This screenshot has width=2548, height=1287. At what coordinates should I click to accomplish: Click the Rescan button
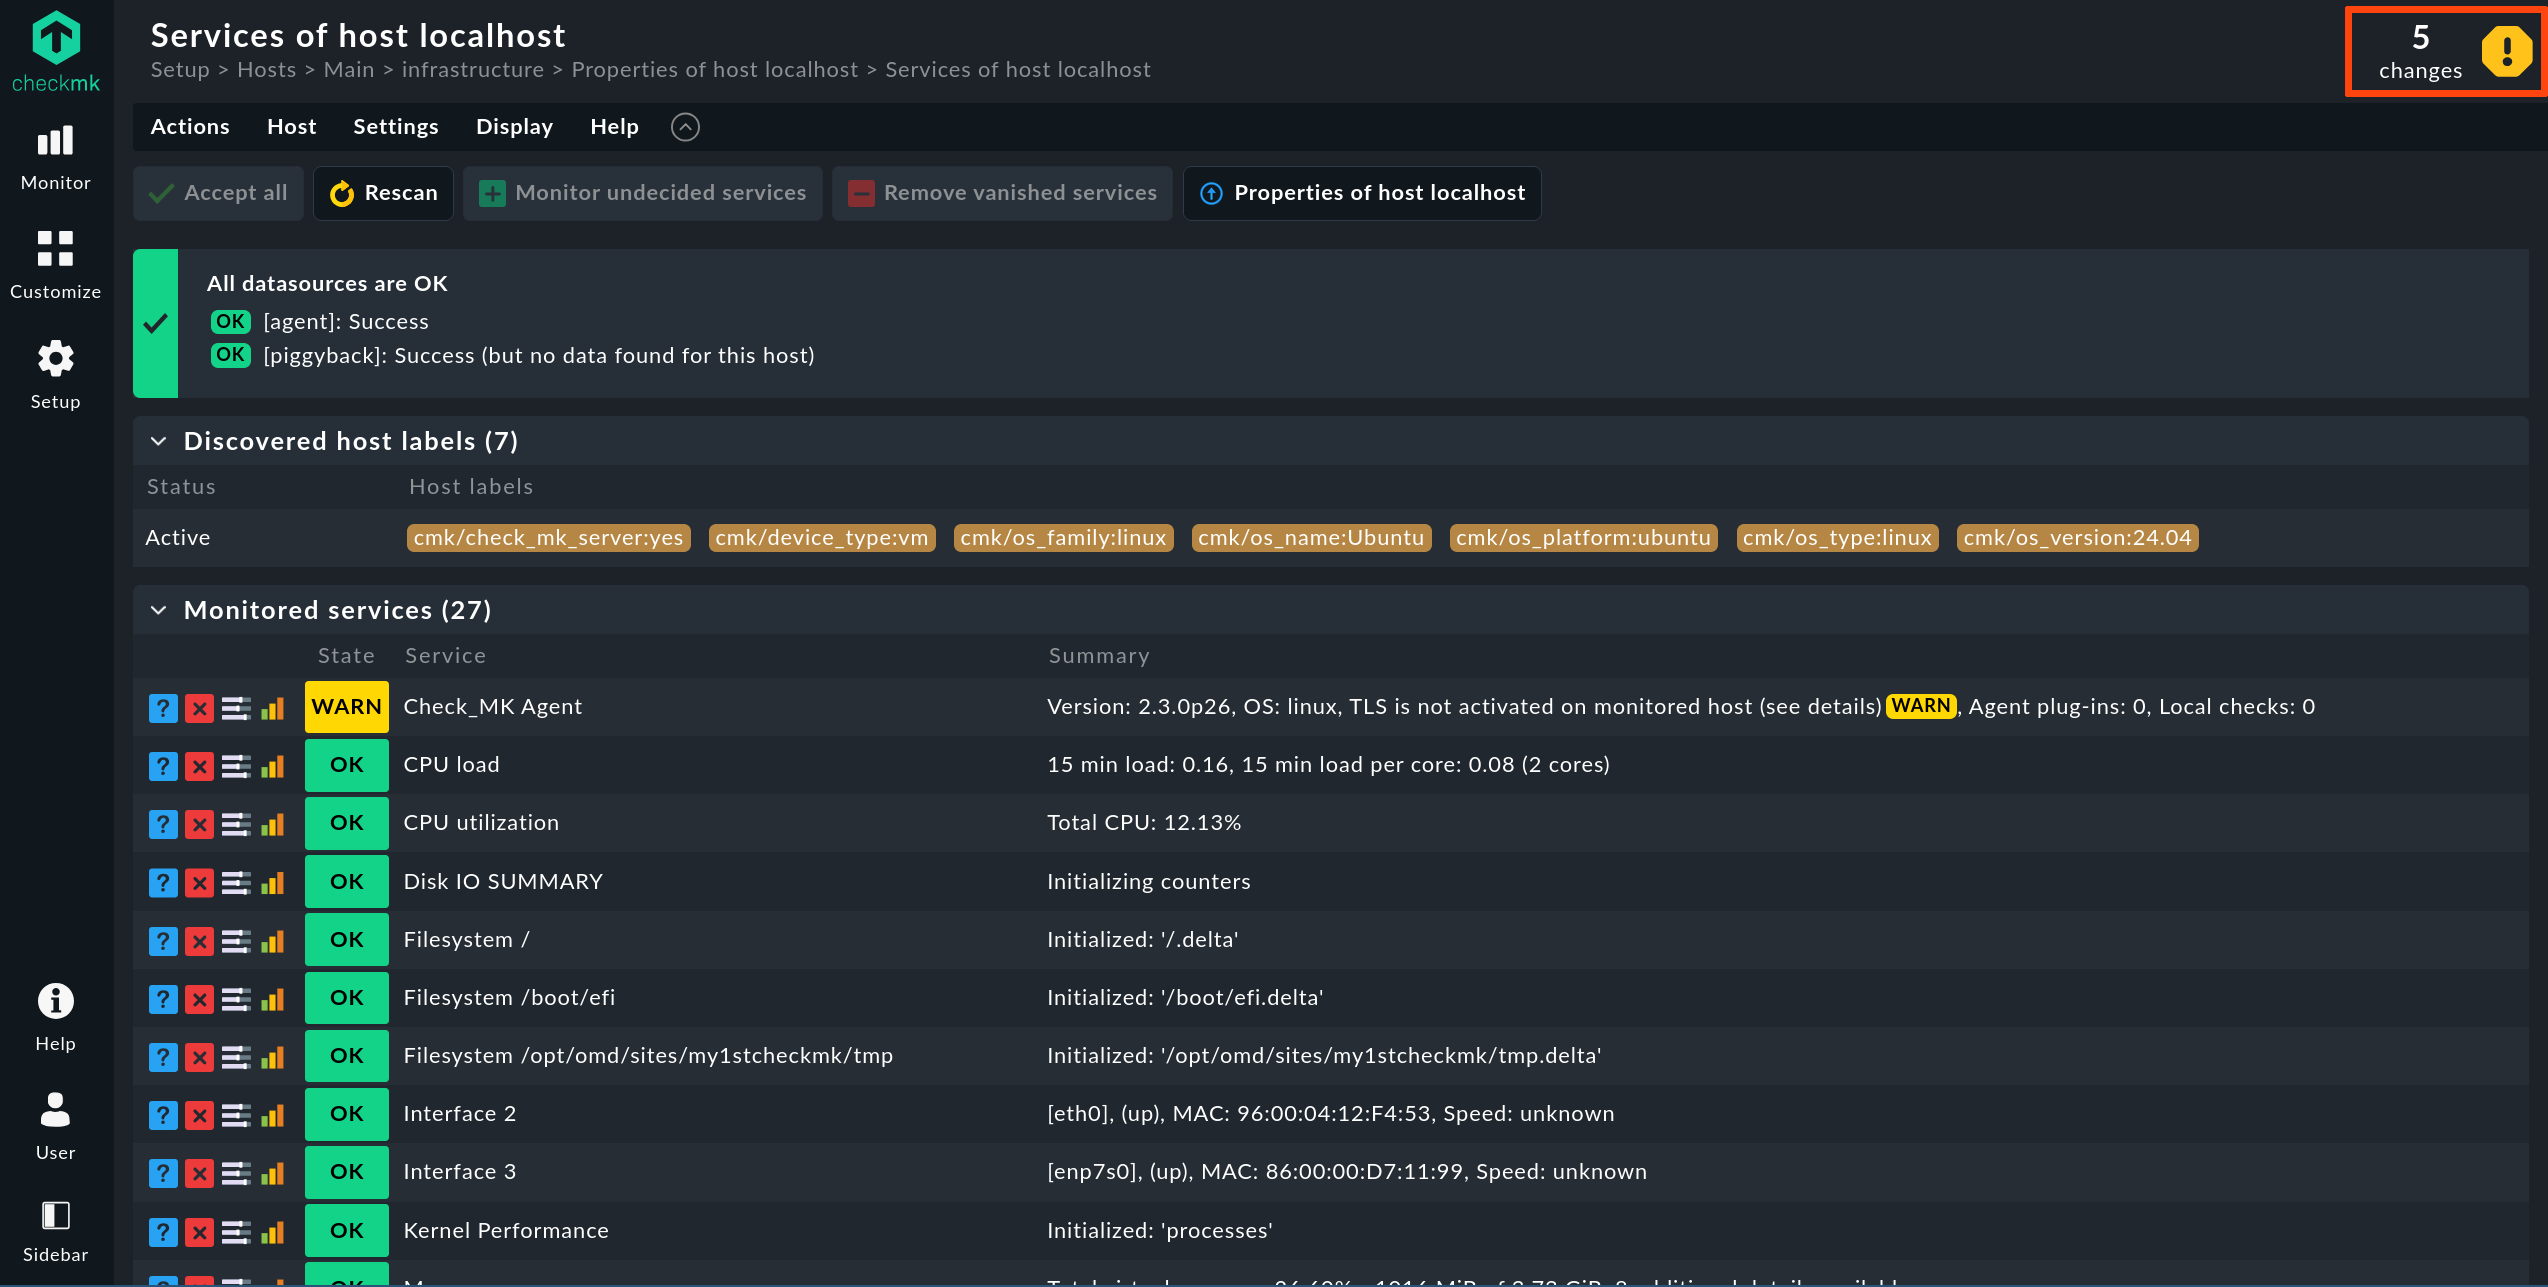(x=383, y=193)
